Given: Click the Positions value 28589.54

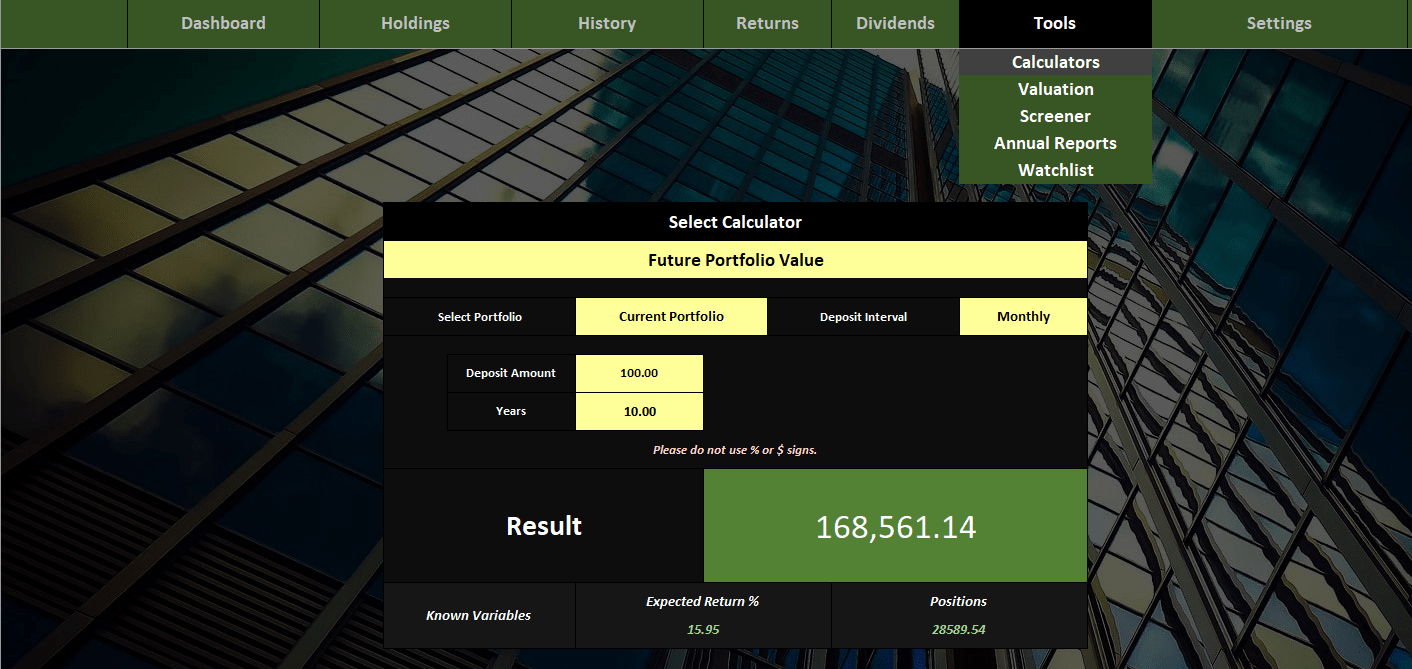Looking at the screenshot, I should click(959, 629).
